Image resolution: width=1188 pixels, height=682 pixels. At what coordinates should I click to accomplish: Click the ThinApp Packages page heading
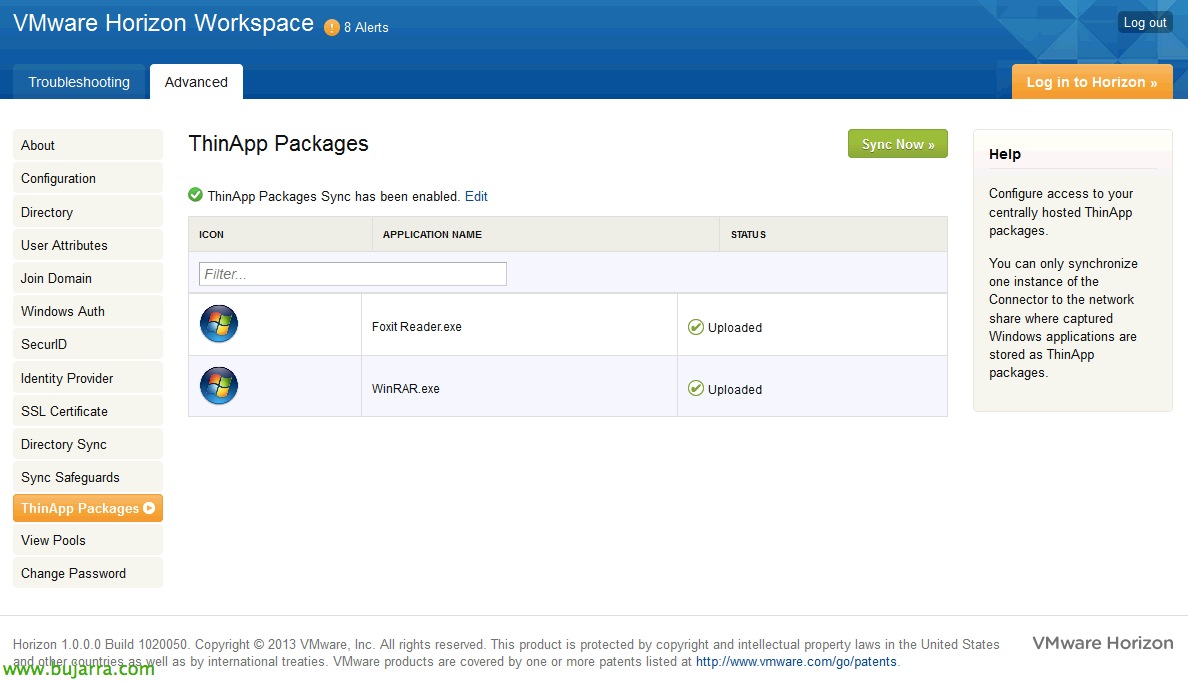tap(278, 143)
